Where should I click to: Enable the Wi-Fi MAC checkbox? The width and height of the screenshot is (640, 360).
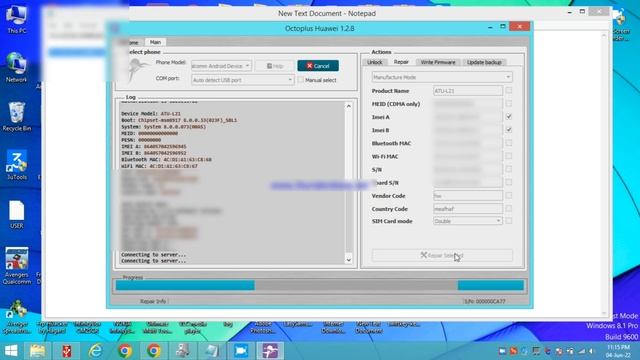509,156
